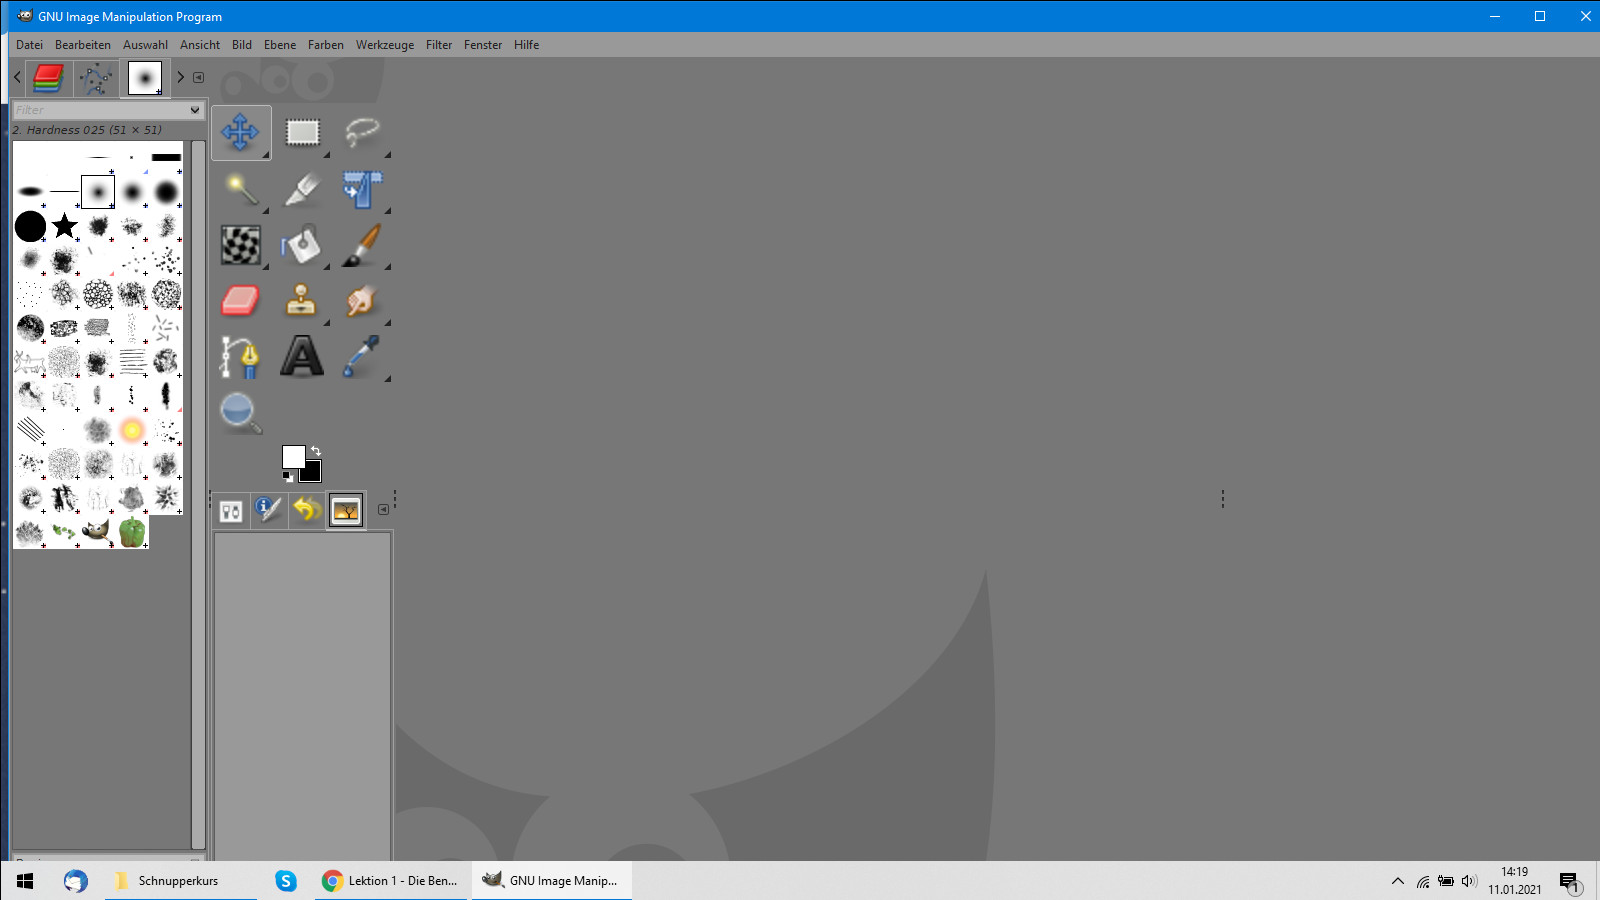Open the Filter menu in menu bar
Viewport: 1600px width, 900px height.
click(x=439, y=45)
